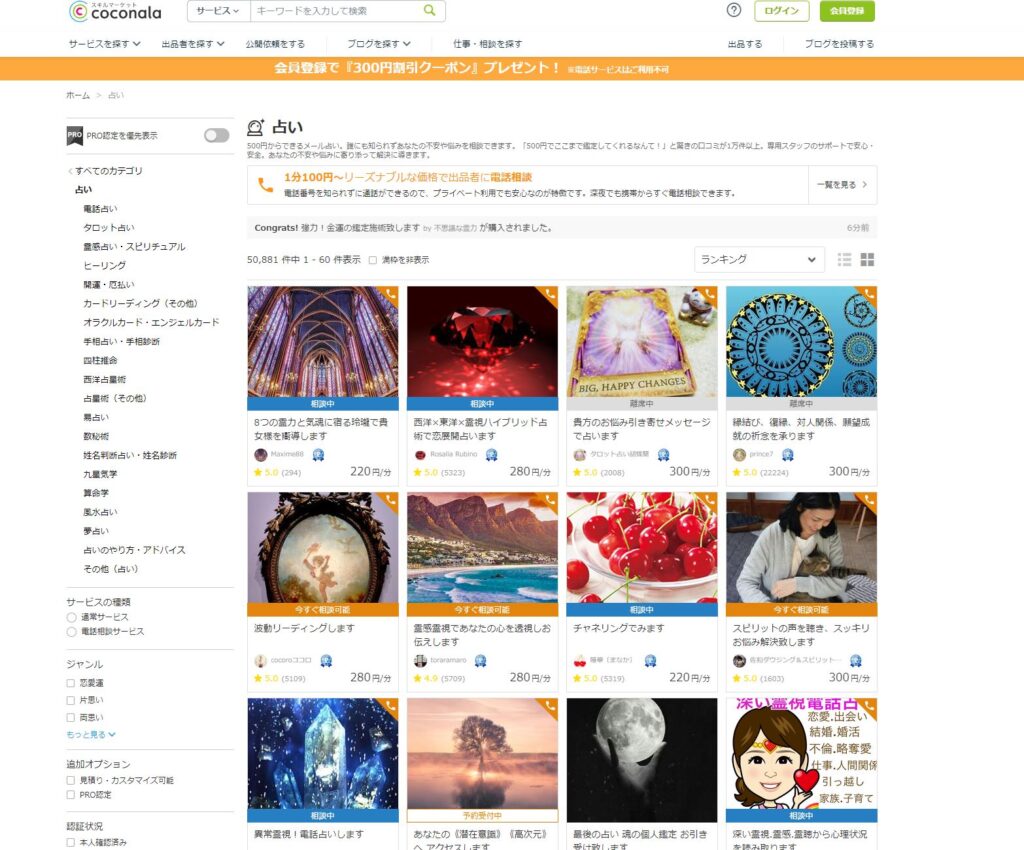Click phone icon on cathedral service card
Viewport: 1024px width, 850px height.
391,294
